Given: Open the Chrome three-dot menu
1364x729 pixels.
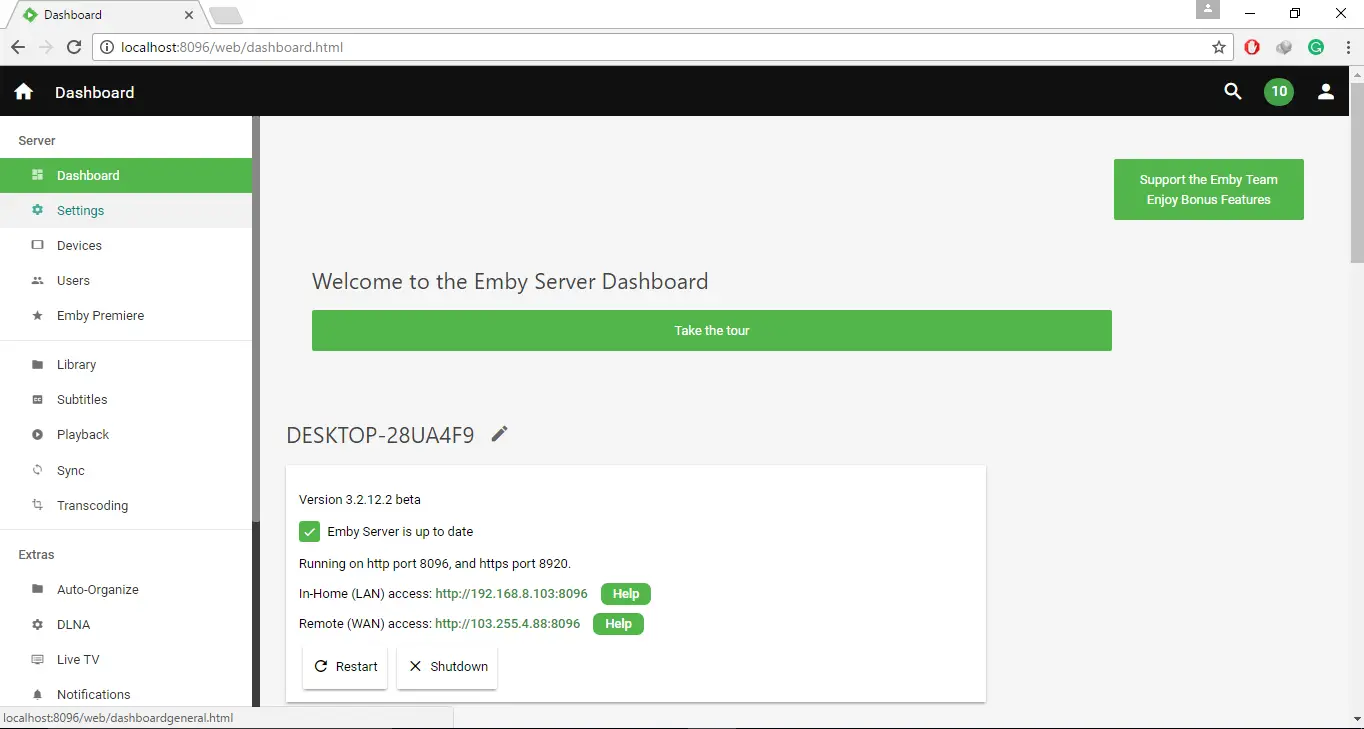Looking at the screenshot, I should tap(1348, 47).
